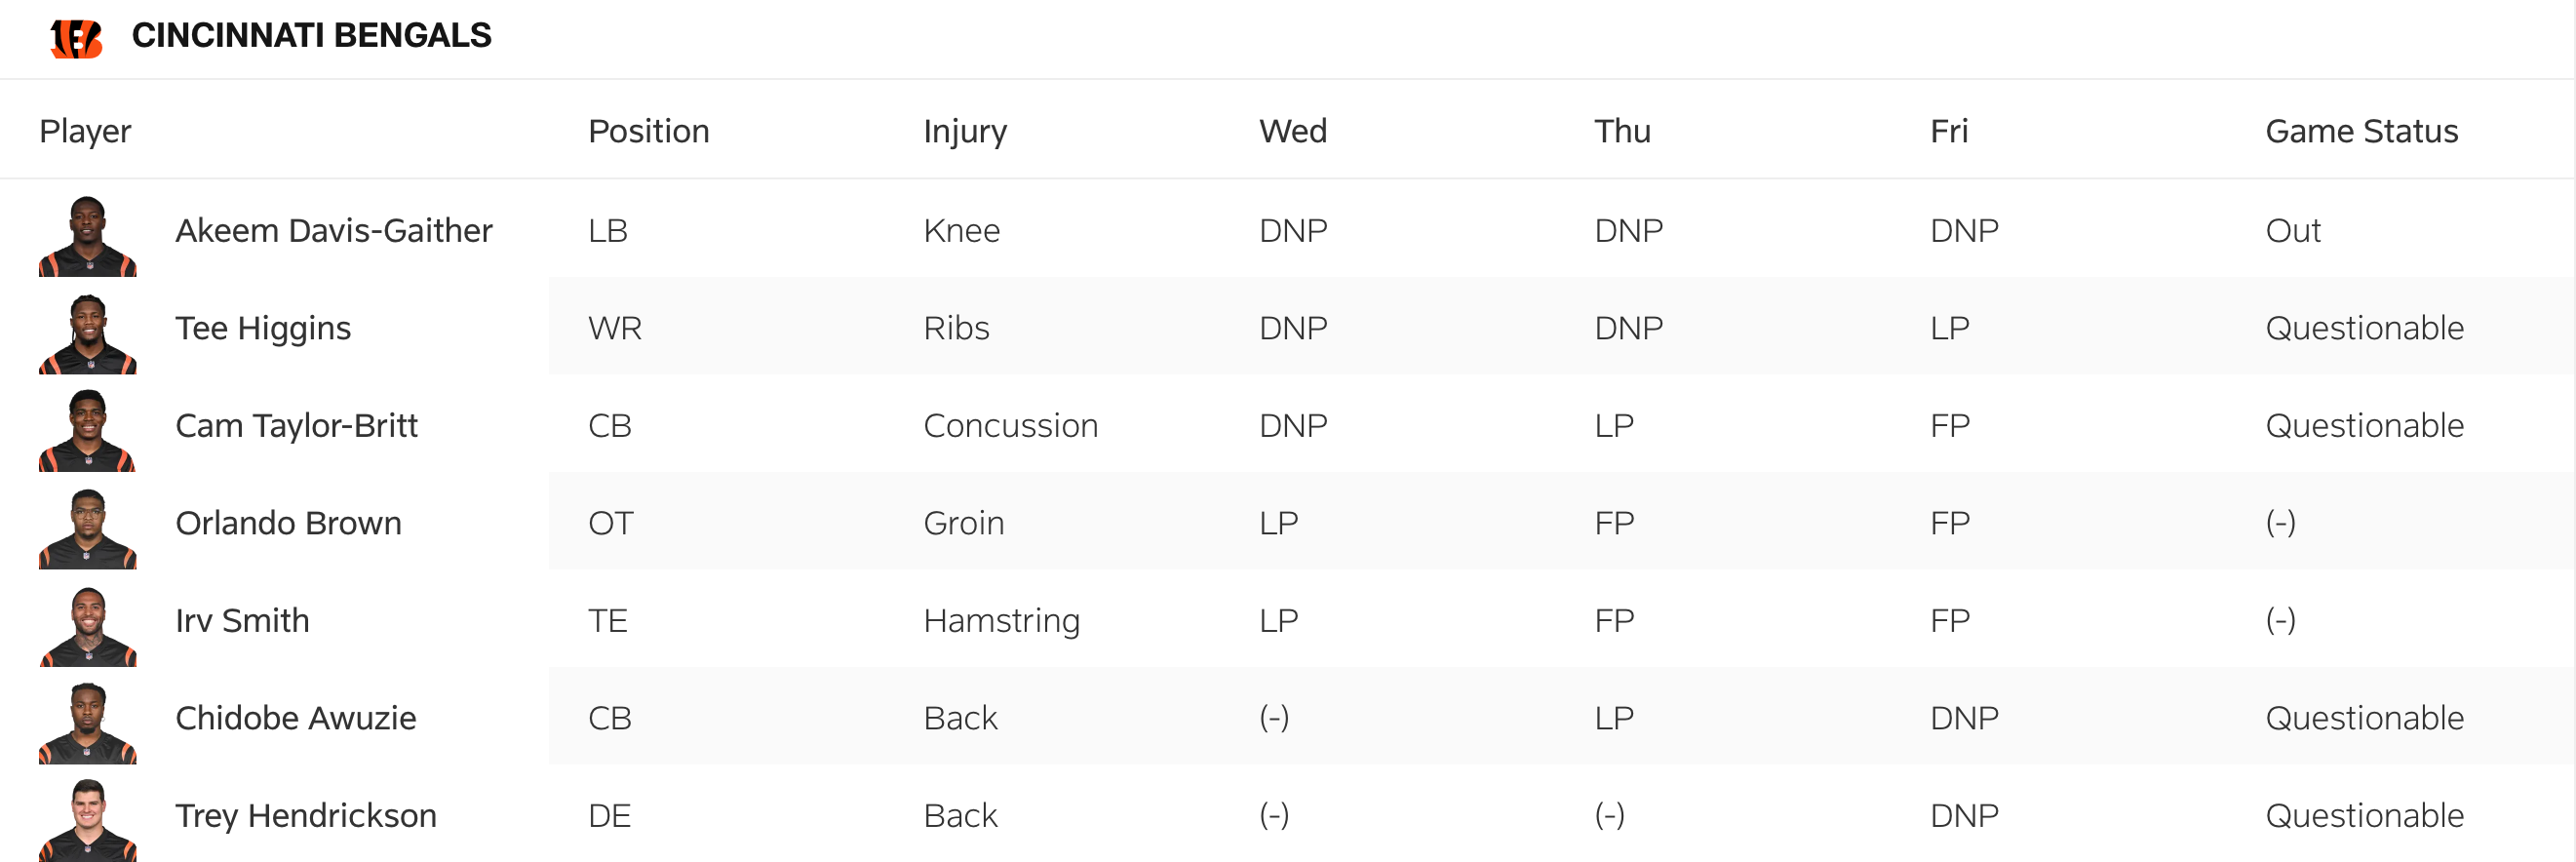Select the Irv Smith name link

pyautogui.click(x=242, y=621)
